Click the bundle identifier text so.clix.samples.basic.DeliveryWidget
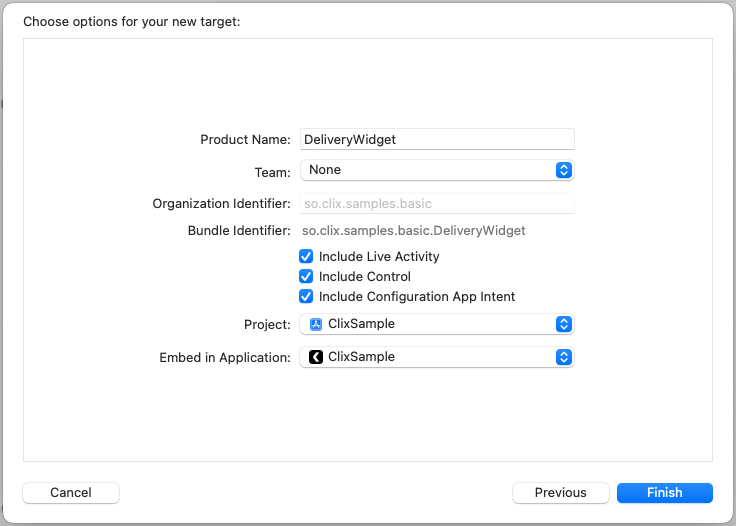 coord(414,230)
